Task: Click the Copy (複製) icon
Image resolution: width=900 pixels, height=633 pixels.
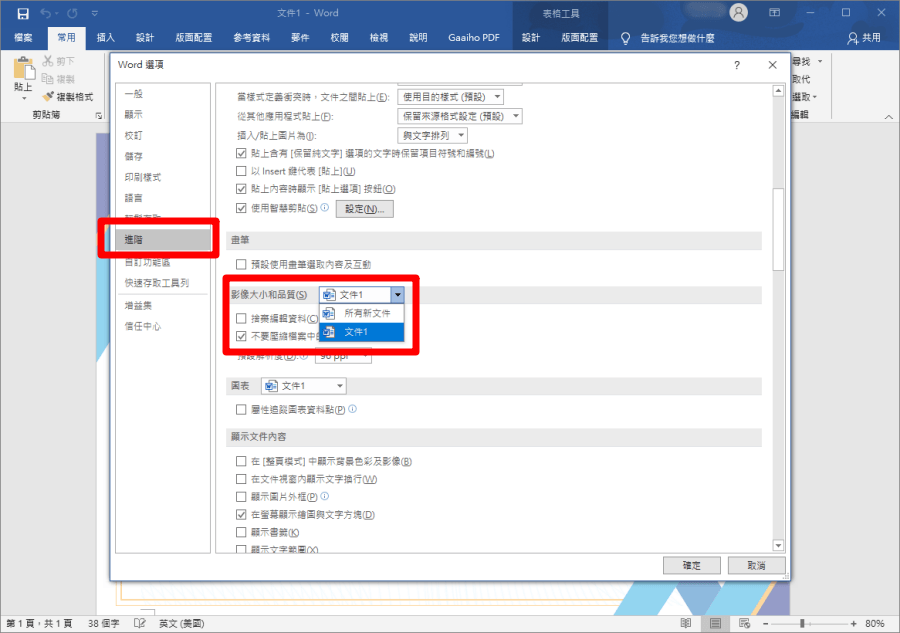Action: pos(48,79)
